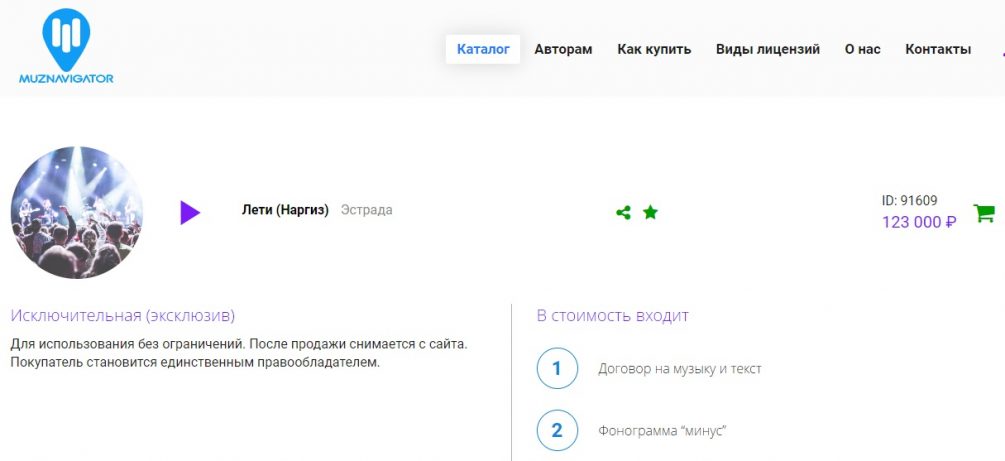
Task: Click the Договор на музыку и текст item
Action: point(679,369)
